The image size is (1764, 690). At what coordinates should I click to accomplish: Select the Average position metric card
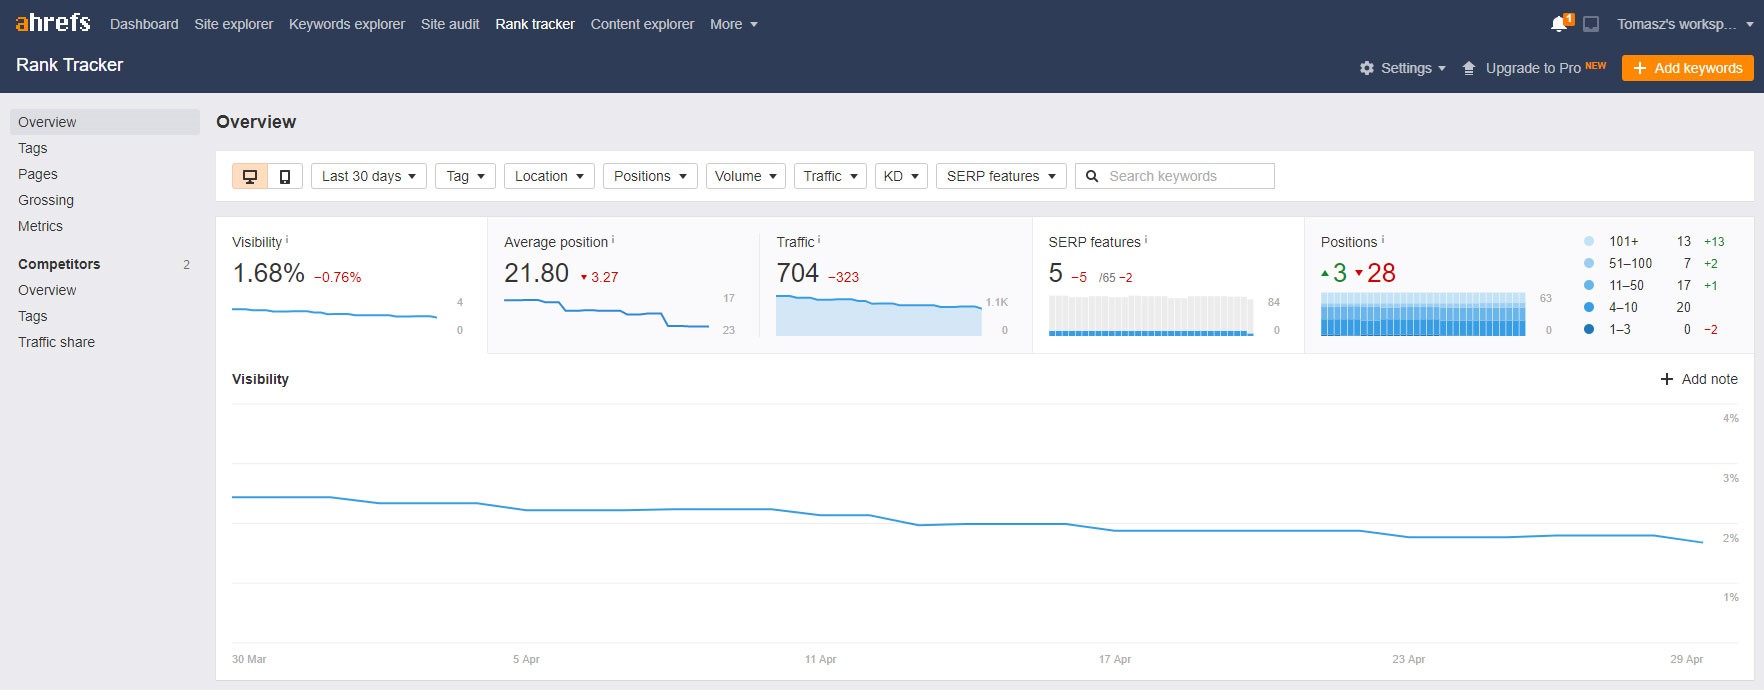tap(623, 285)
